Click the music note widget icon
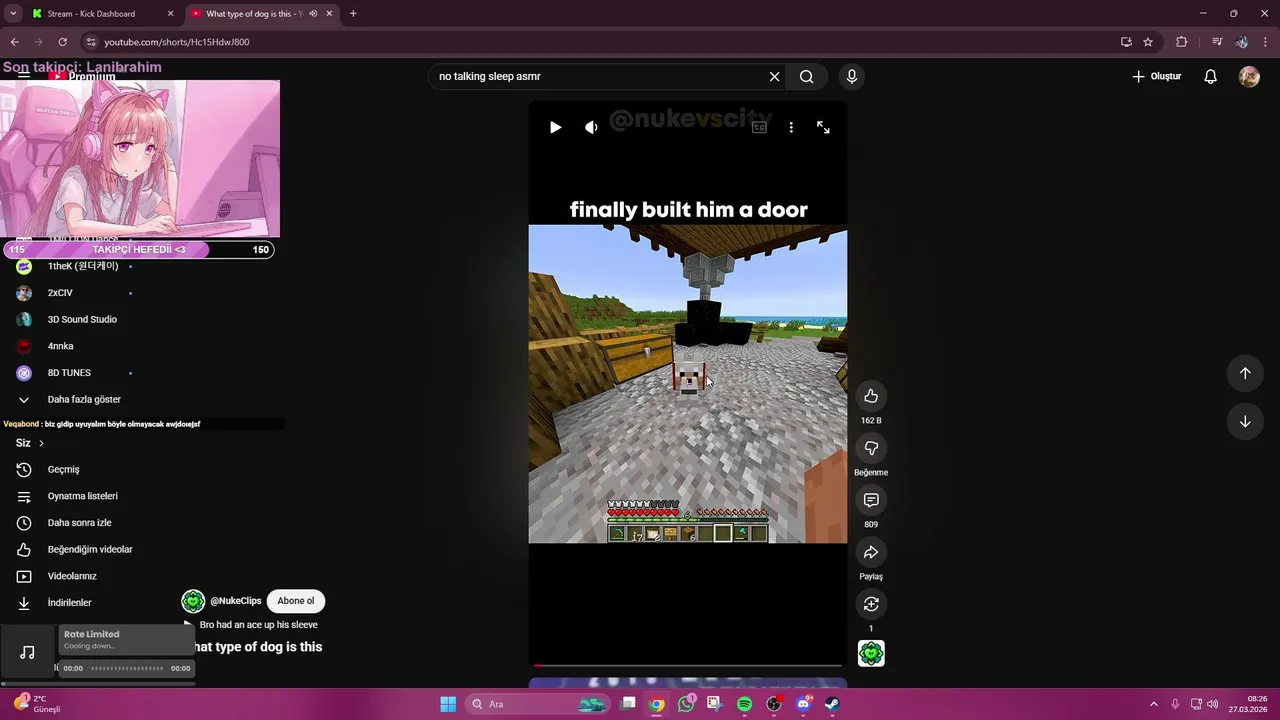Screen dimensions: 1280x720 [x=28, y=652]
